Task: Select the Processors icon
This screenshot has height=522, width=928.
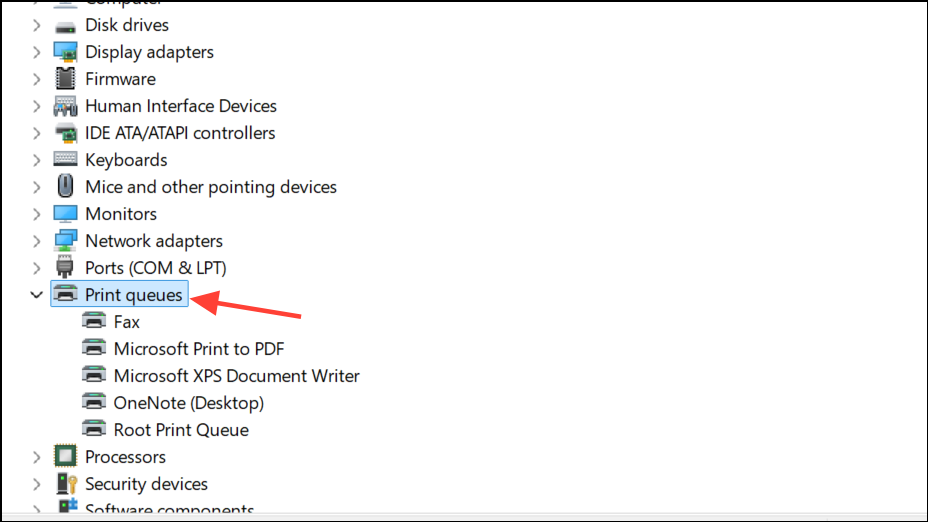Action: click(65, 457)
